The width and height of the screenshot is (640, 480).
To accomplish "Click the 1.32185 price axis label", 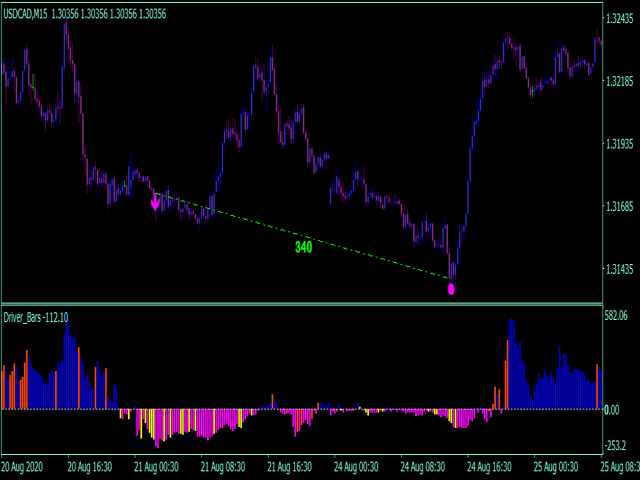I will point(620,81).
